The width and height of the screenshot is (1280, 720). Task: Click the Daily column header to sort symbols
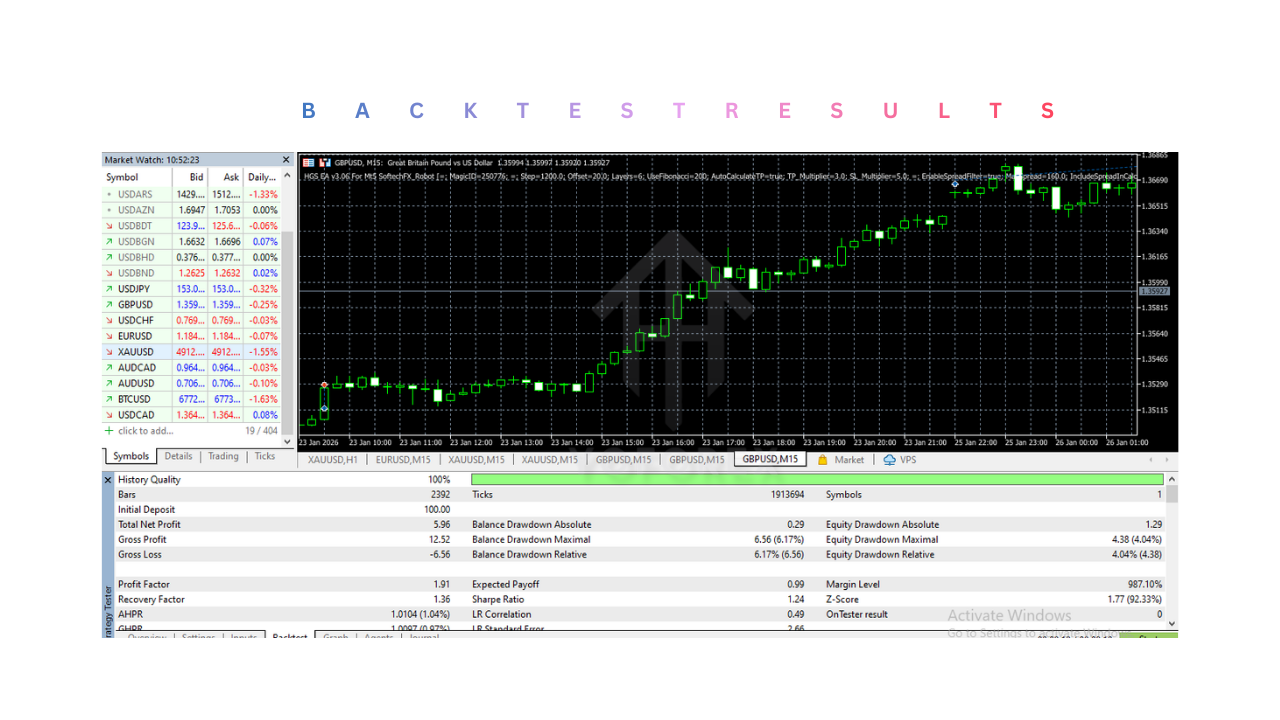[261, 176]
